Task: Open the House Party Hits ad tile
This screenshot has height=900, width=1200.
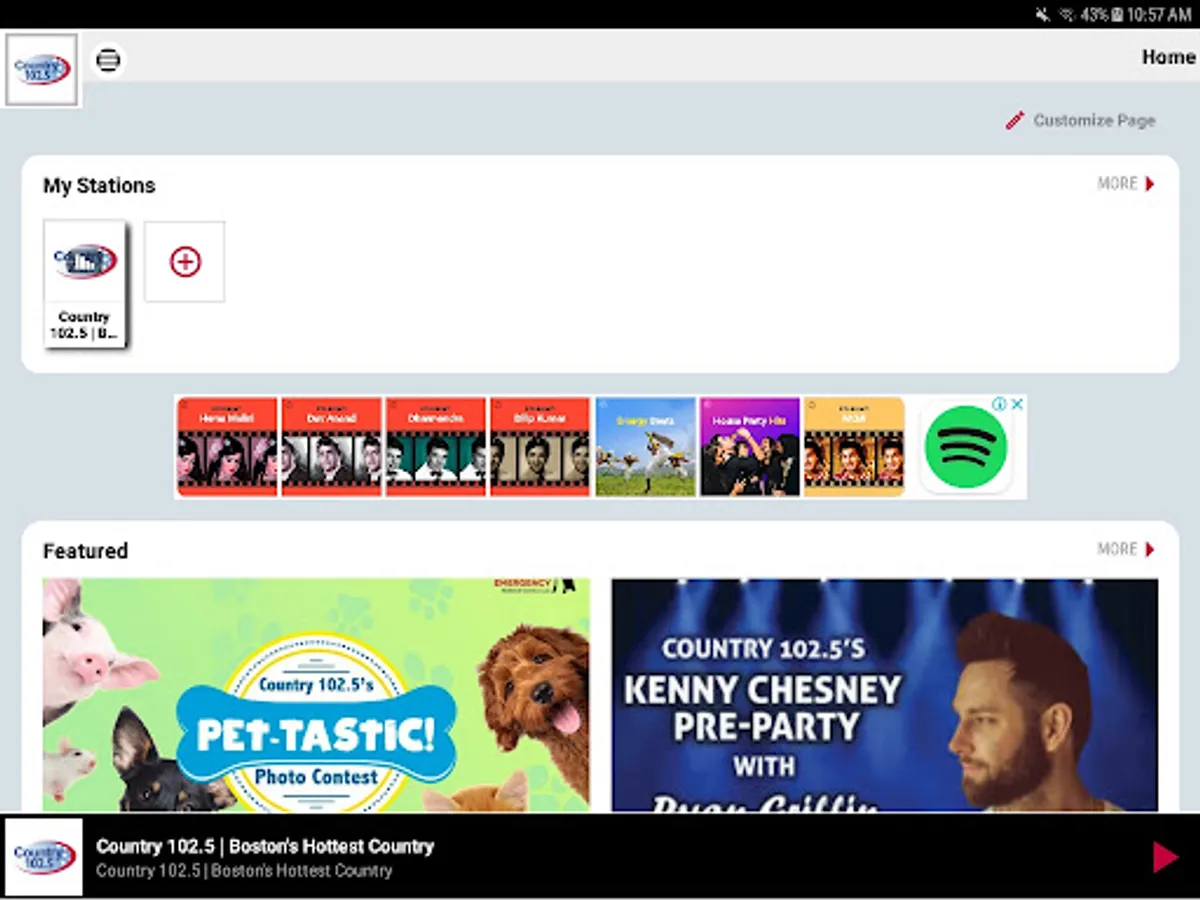Action: pos(750,446)
